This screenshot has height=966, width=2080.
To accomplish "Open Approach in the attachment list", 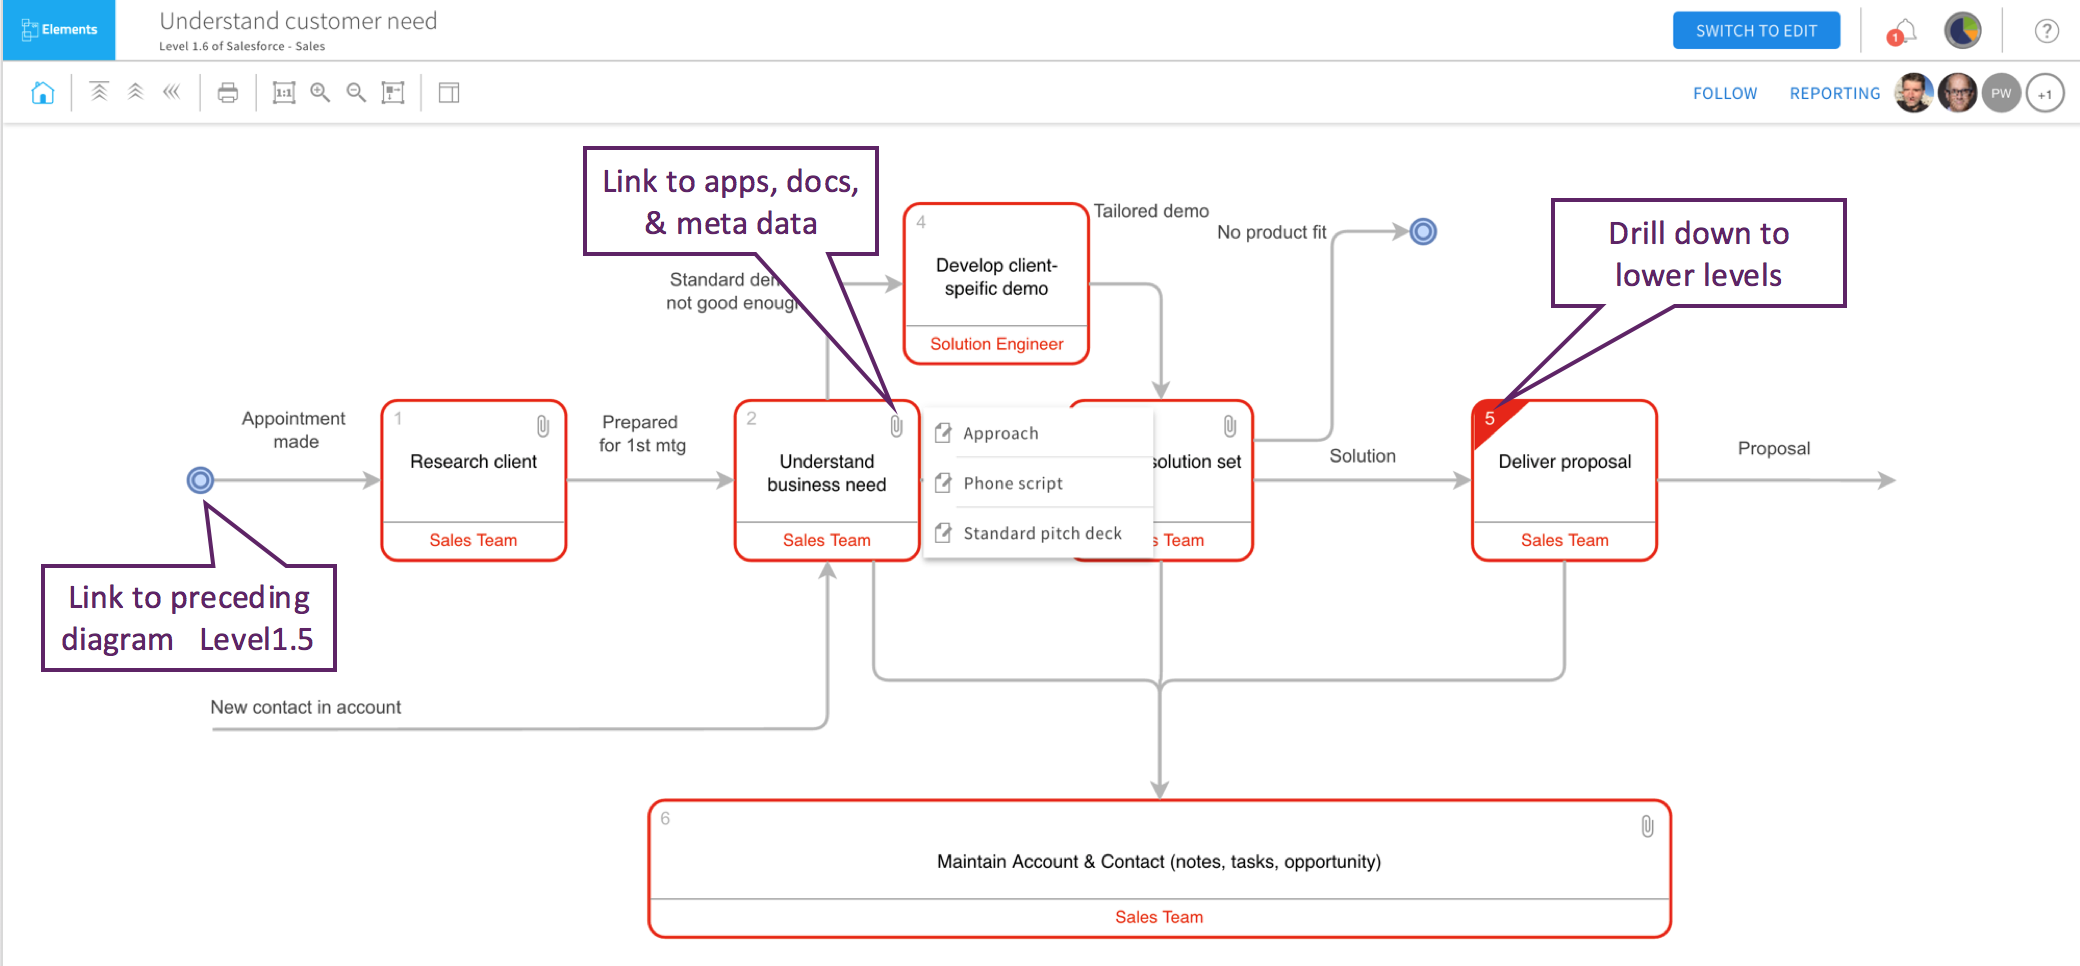I will coord(1000,434).
